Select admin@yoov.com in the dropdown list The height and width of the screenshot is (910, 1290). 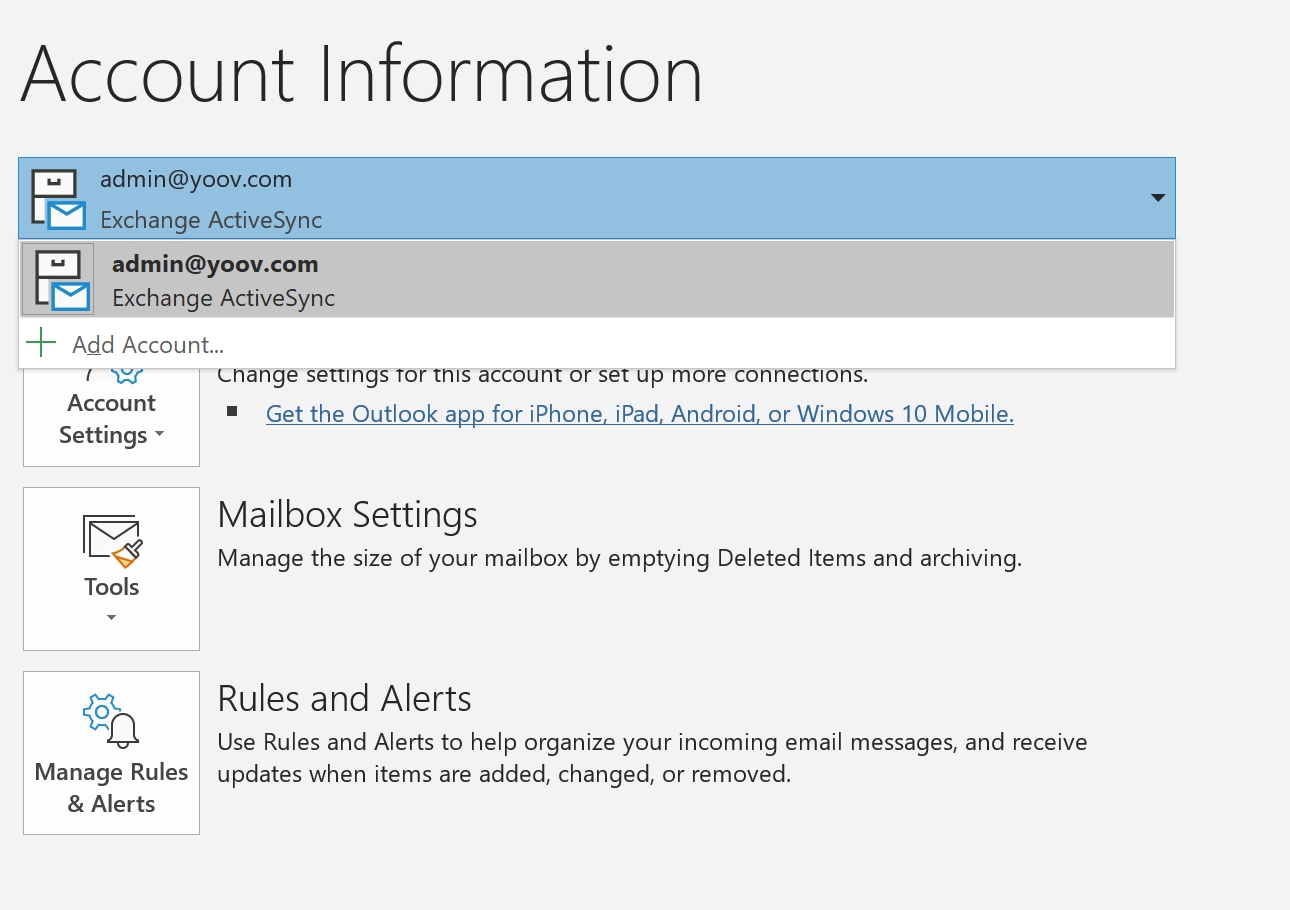point(215,264)
